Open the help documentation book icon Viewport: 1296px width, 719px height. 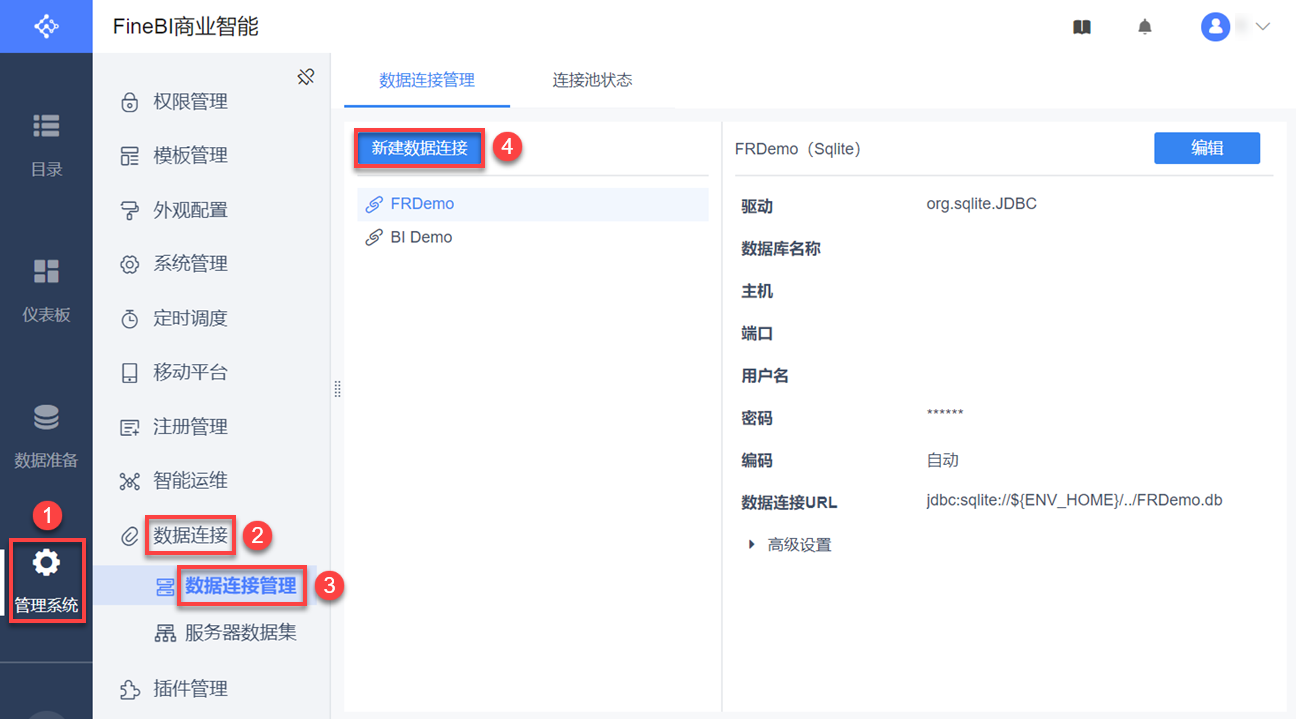click(1081, 27)
